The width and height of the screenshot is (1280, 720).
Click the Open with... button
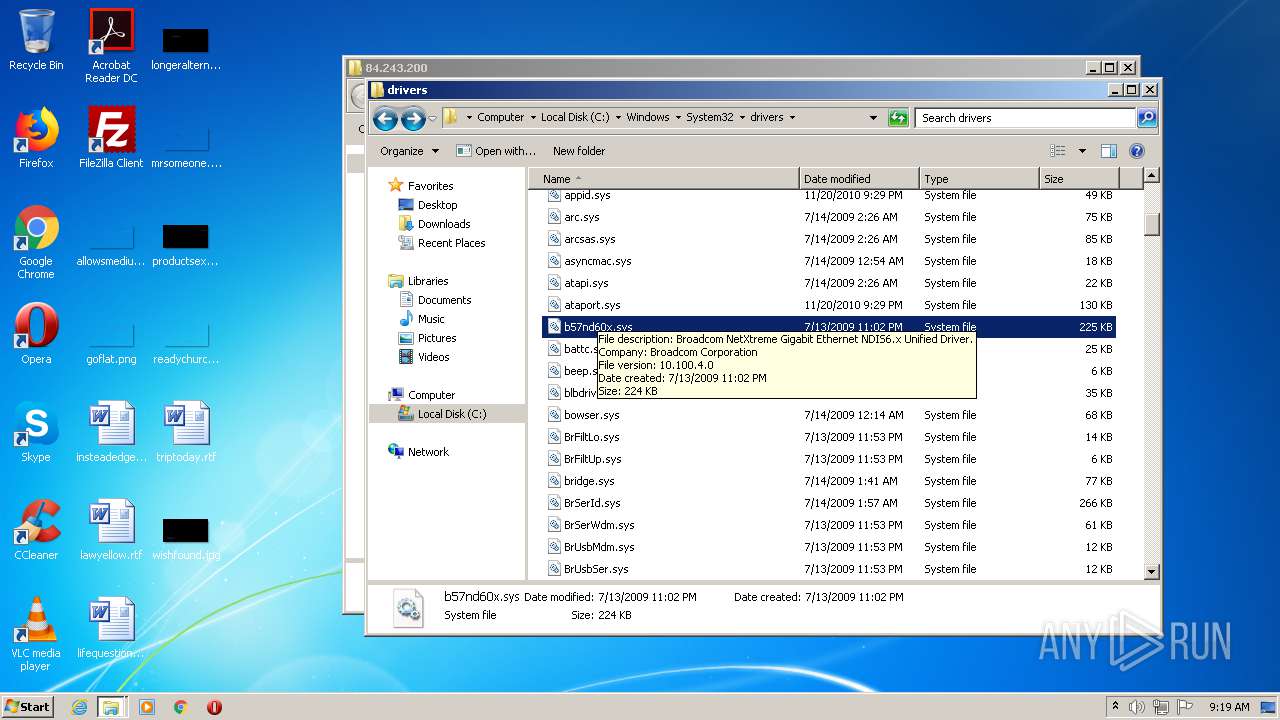point(496,151)
